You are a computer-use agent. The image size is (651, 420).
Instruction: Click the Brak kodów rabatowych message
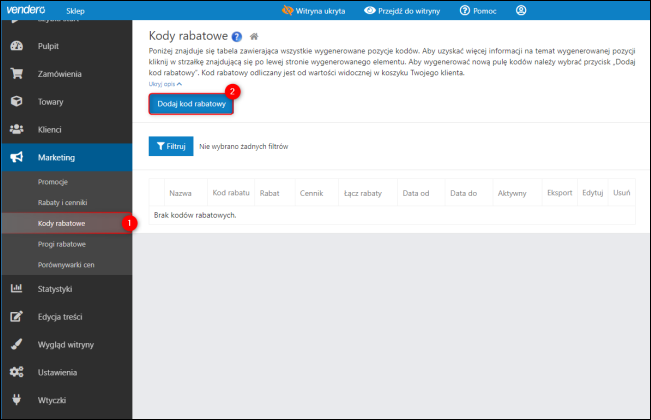195,215
